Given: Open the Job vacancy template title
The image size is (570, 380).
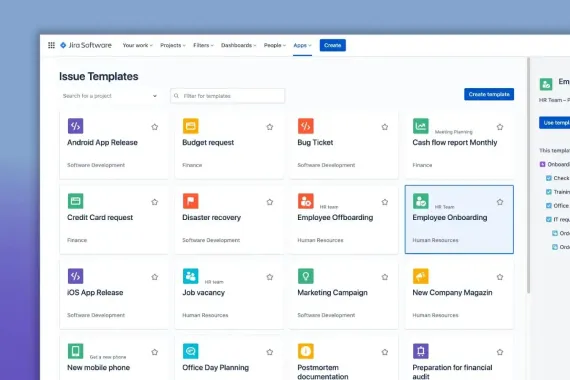Looking at the screenshot, I should click(x=204, y=292).
